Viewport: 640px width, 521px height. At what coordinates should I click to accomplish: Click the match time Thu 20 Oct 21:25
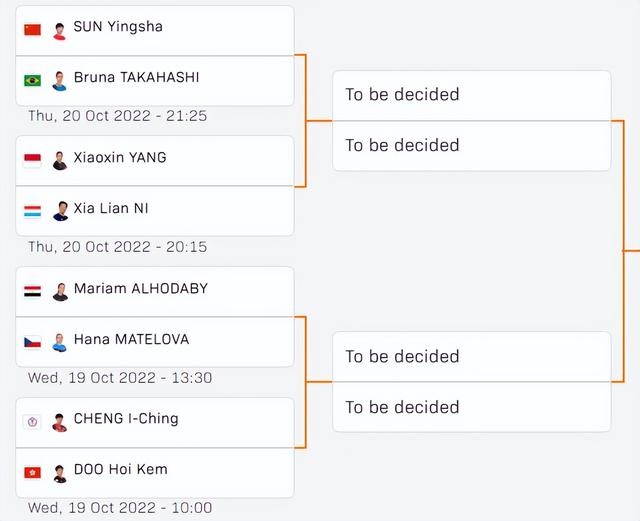(x=118, y=116)
